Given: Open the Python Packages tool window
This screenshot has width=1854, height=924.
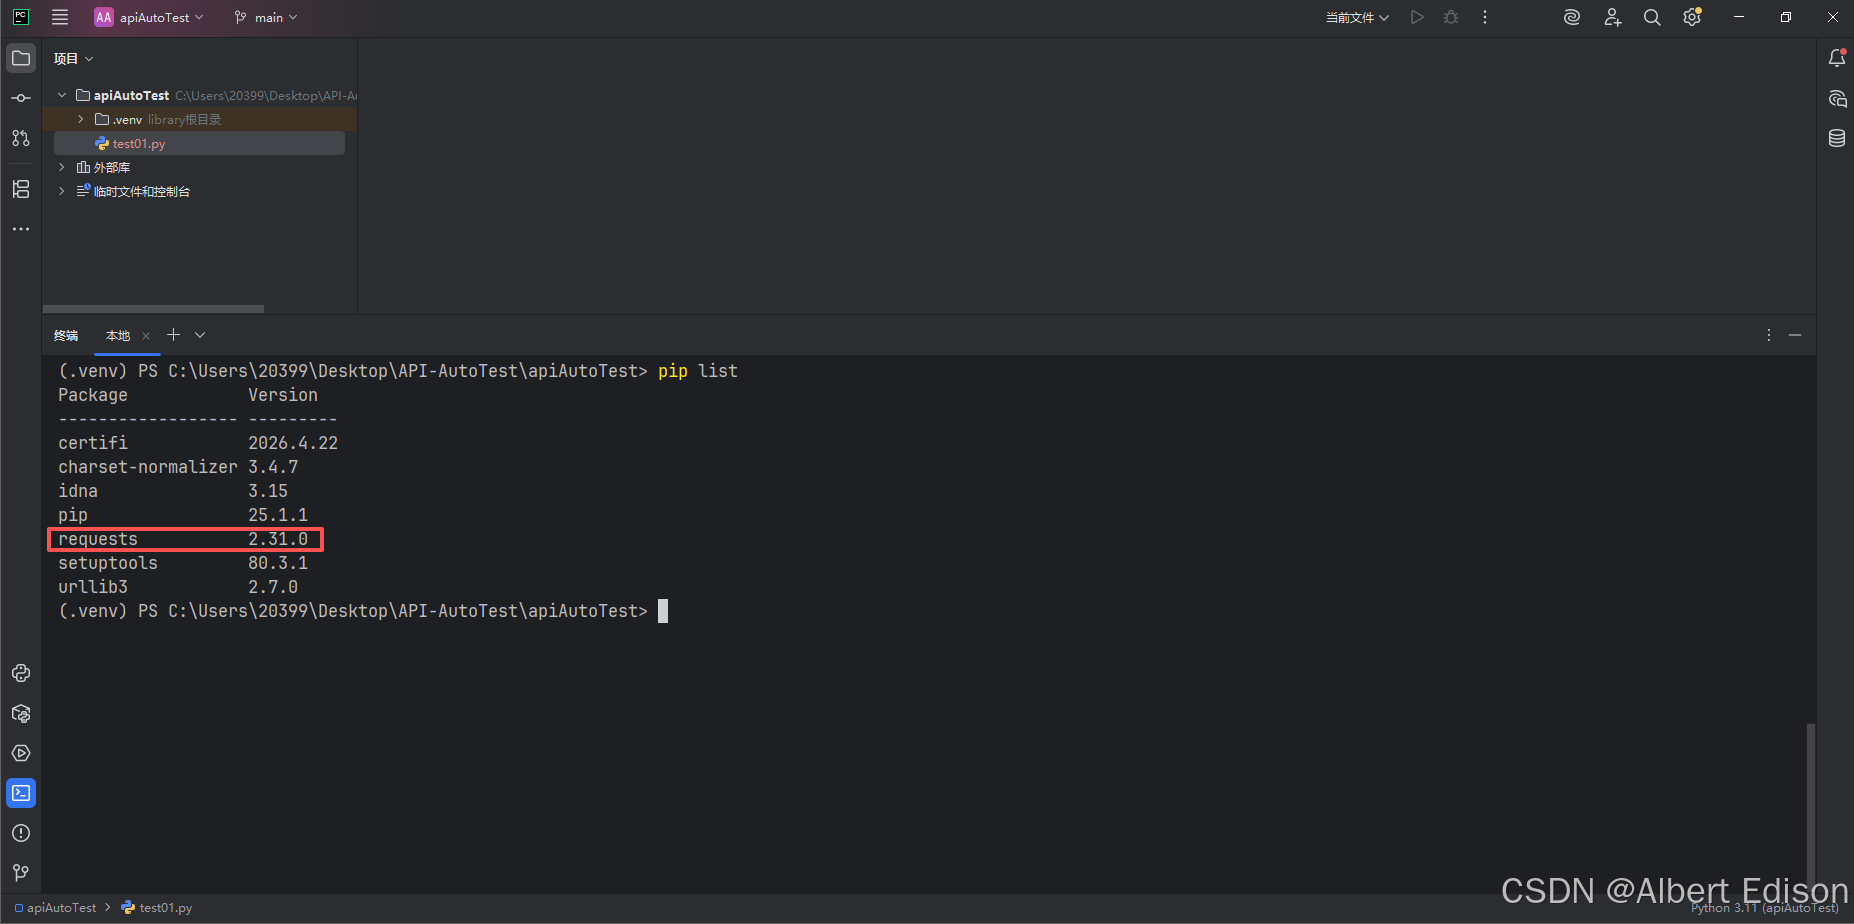Looking at the screenshot, I should click(x=21, y=713).
